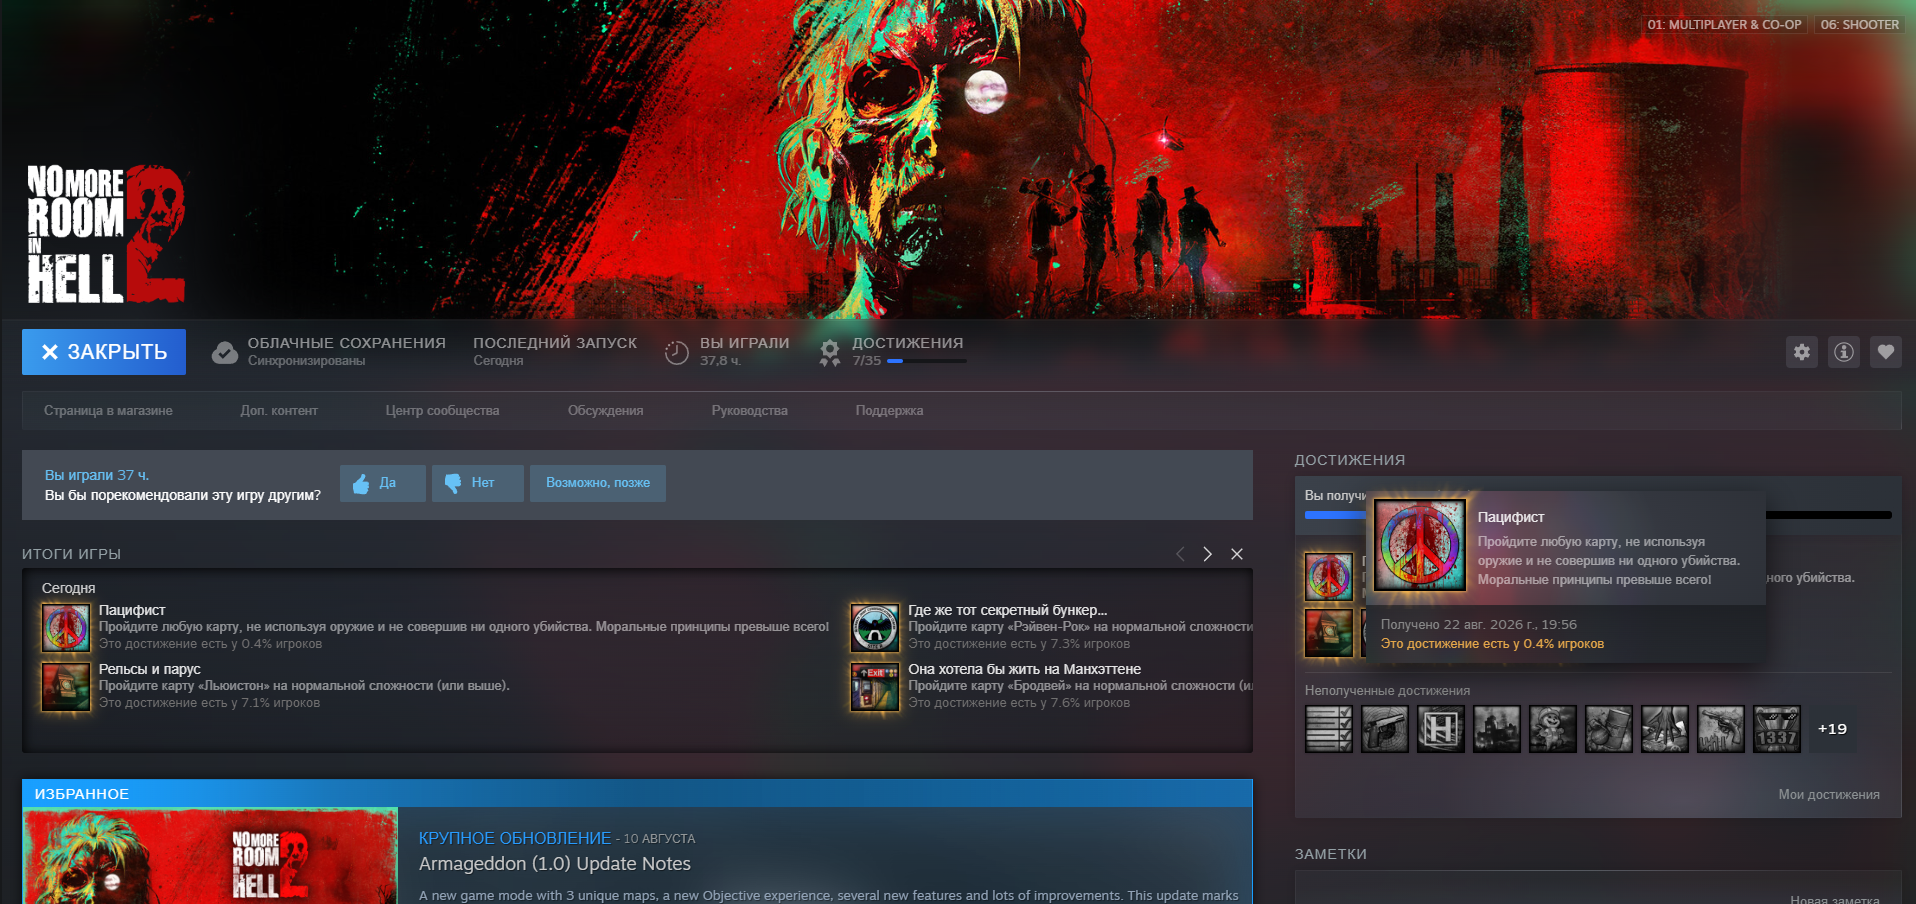Click the Где же тот секретный бункер icon
The image size is (1916, 904).
coord(875,628)
